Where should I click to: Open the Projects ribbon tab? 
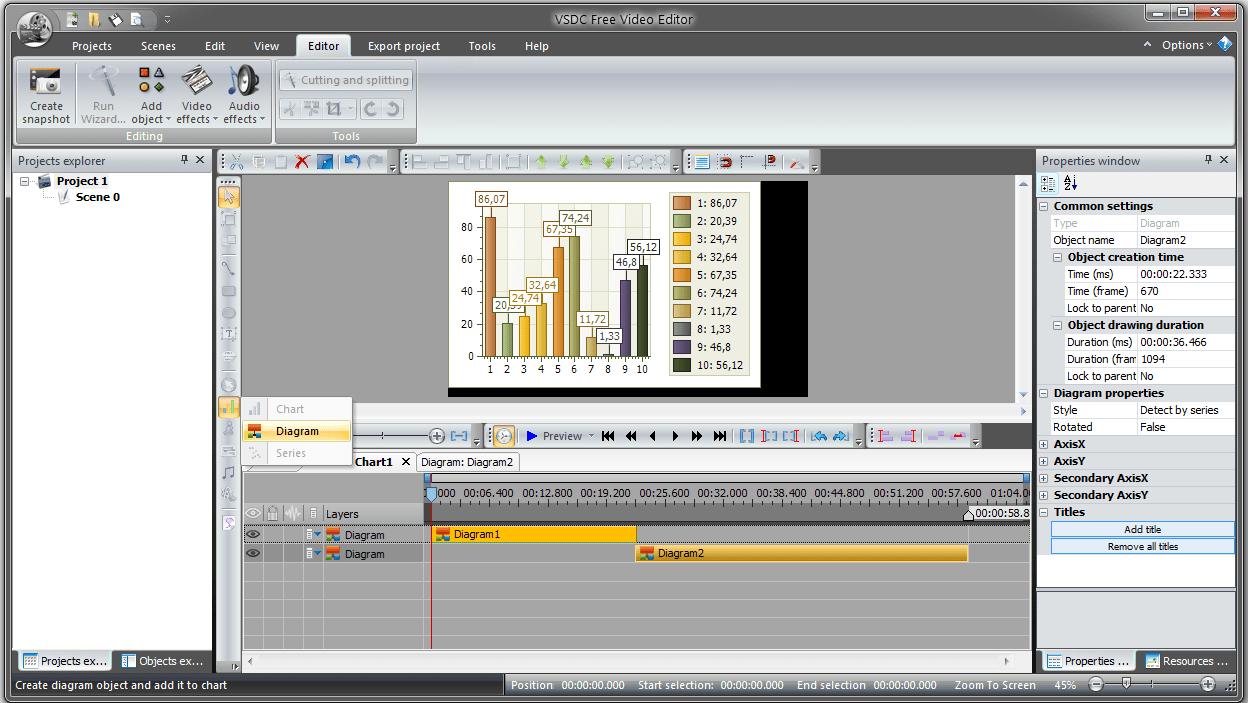click(x=92, y=46)
